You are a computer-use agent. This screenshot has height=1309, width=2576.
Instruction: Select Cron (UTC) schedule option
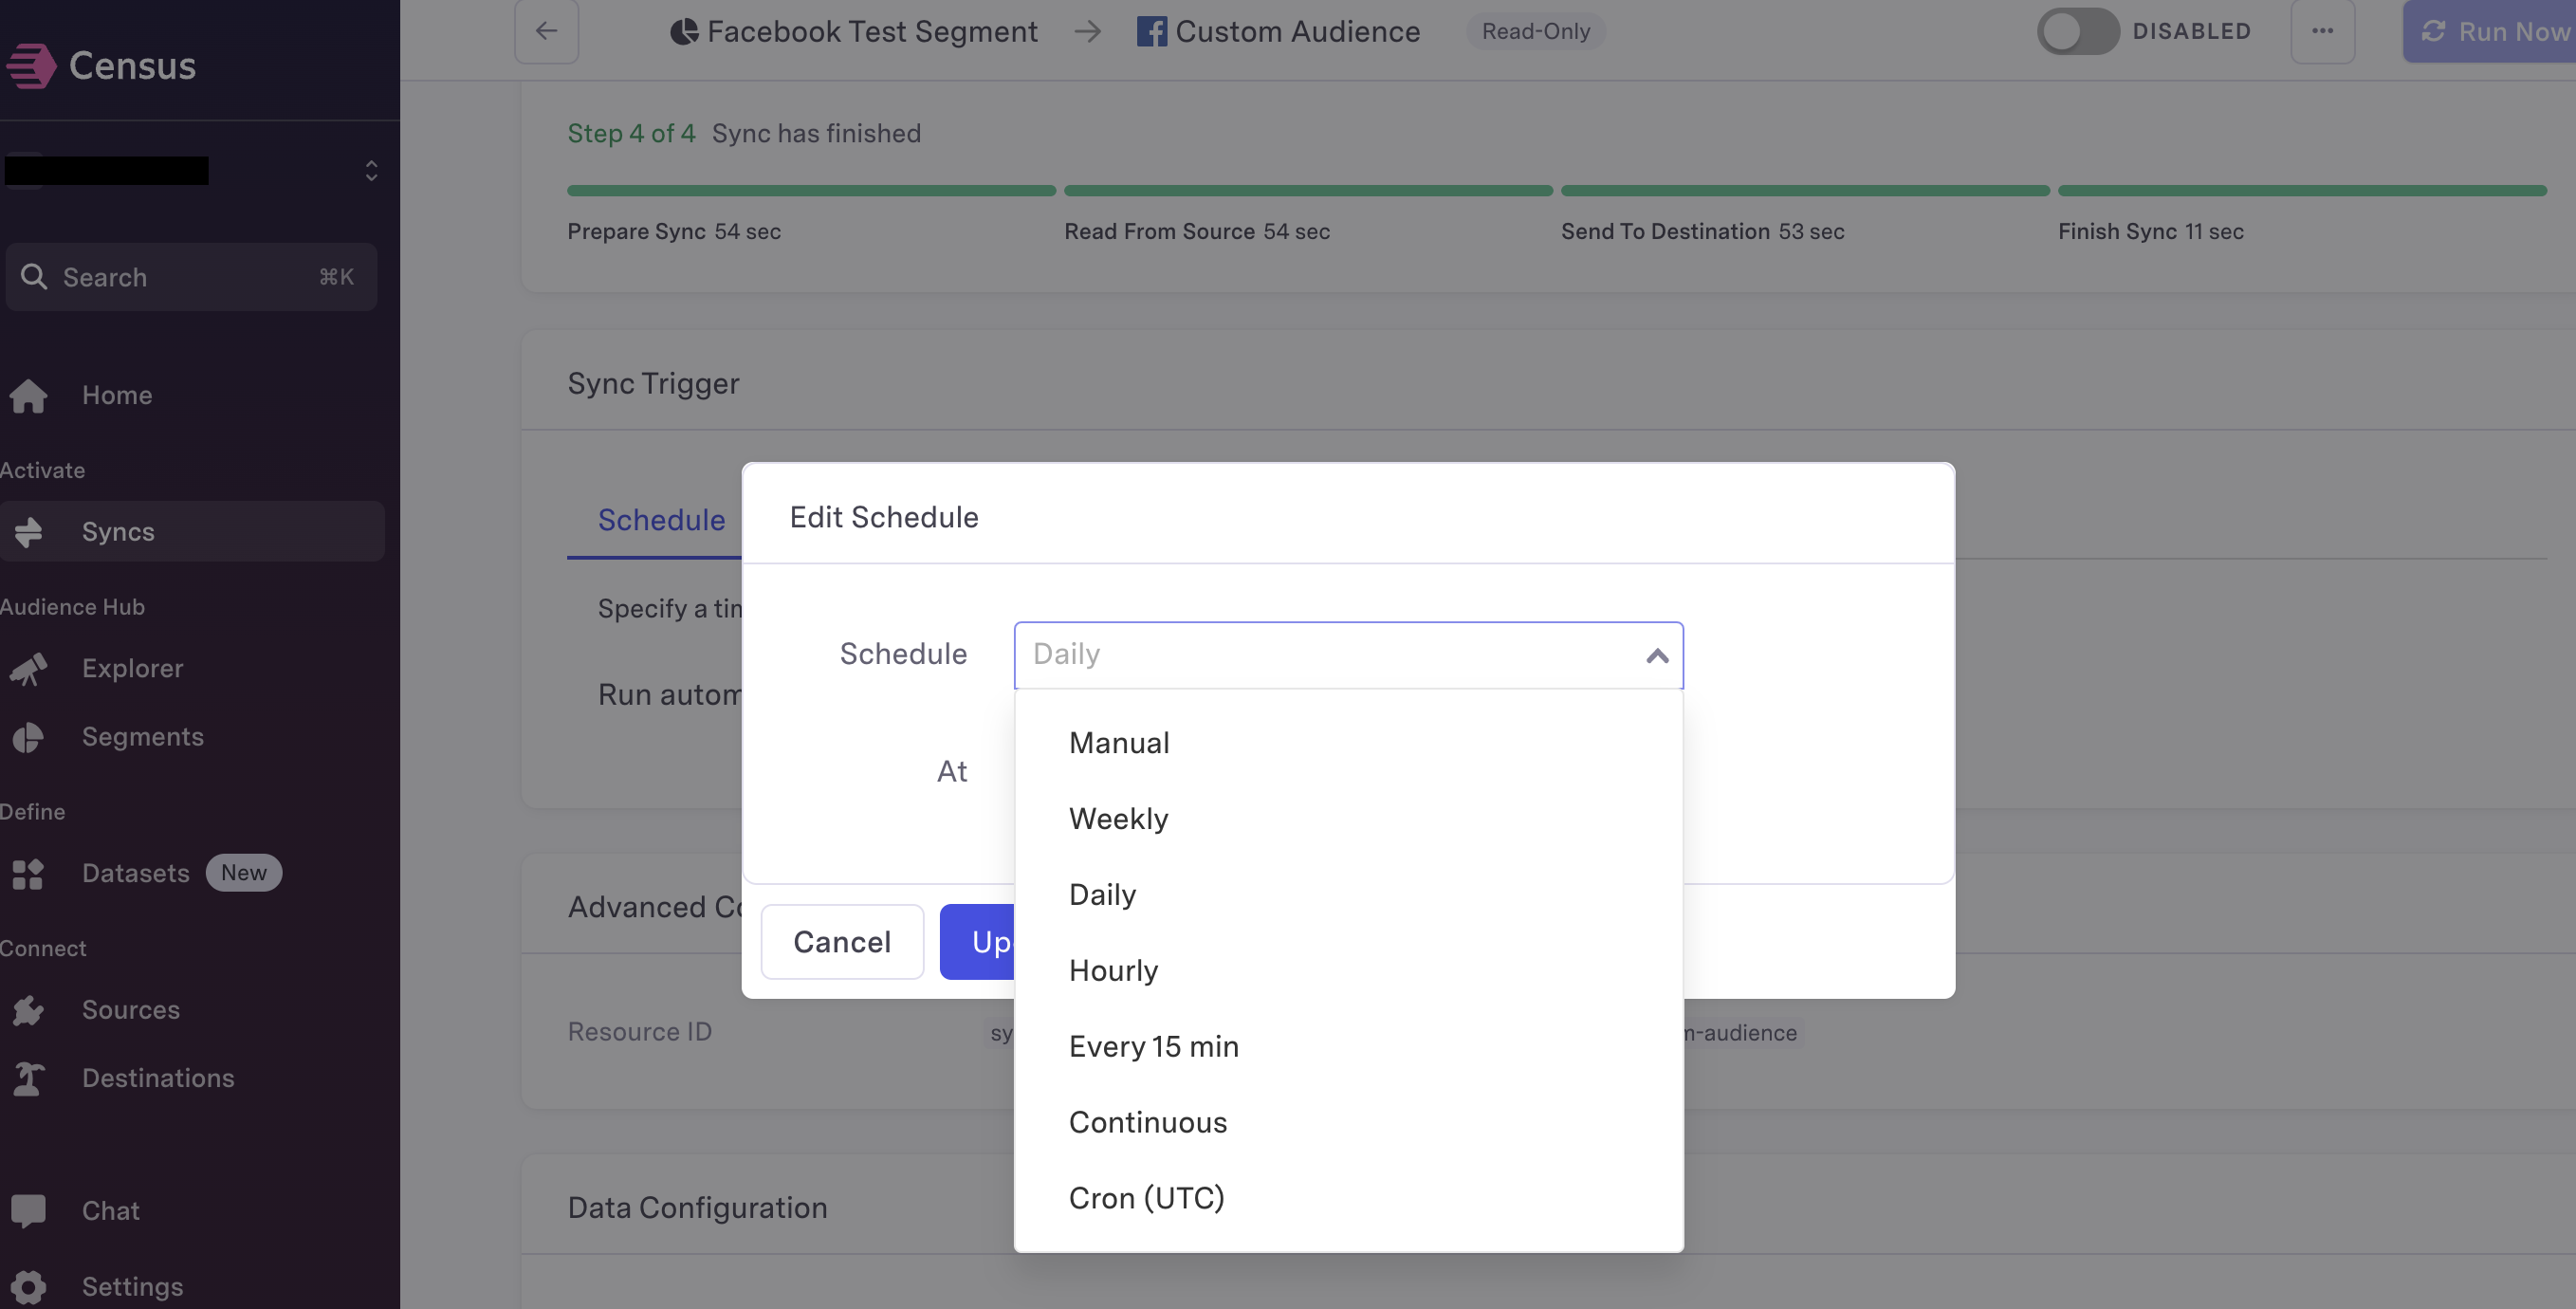point(1348,1198)
